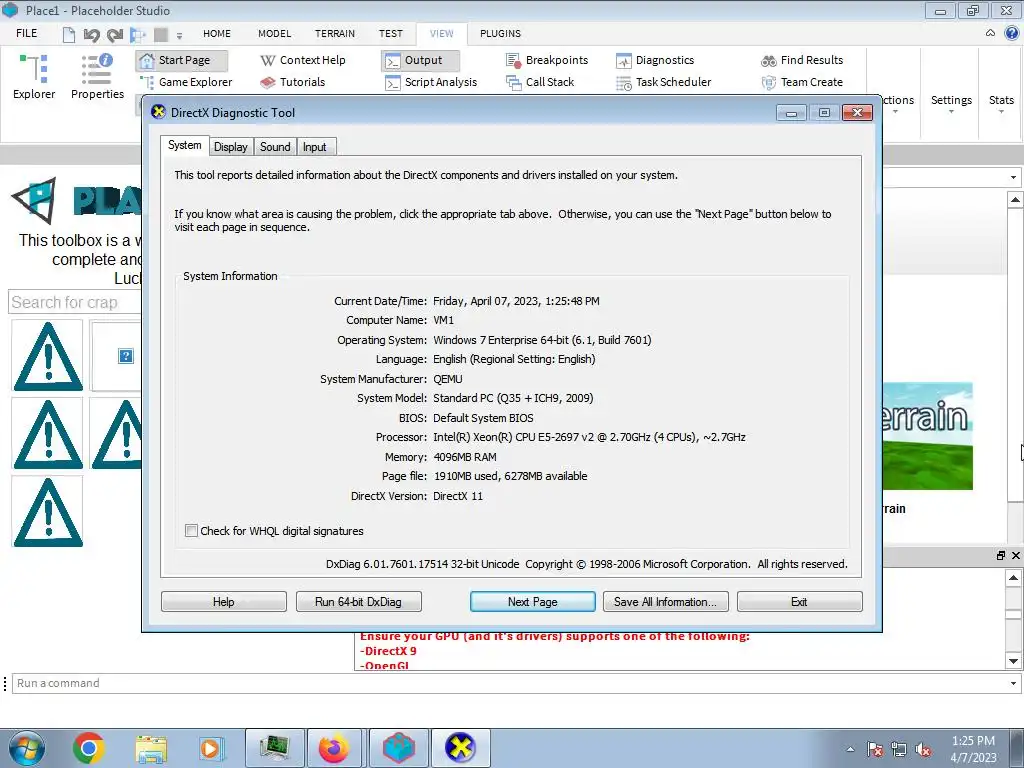This screenshot has height=768, width=1024.
Task: Switch to Placeholder Studio taskbar icon
Action: click(x=399, y=748)
